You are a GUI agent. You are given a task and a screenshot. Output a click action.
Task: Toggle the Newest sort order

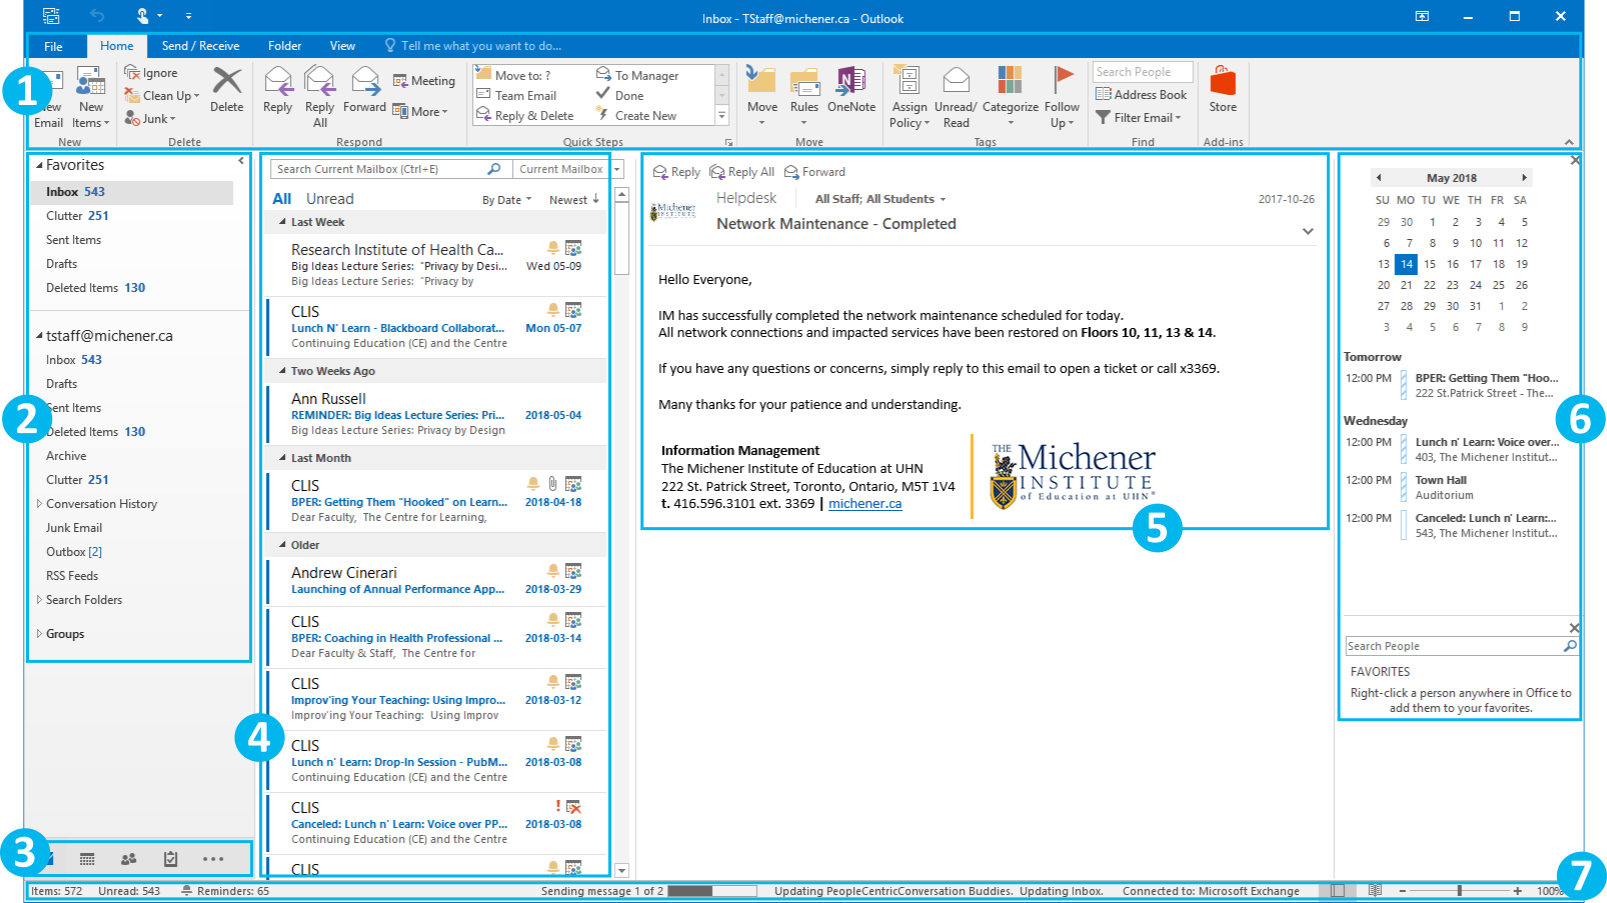(x=574, y=200)
